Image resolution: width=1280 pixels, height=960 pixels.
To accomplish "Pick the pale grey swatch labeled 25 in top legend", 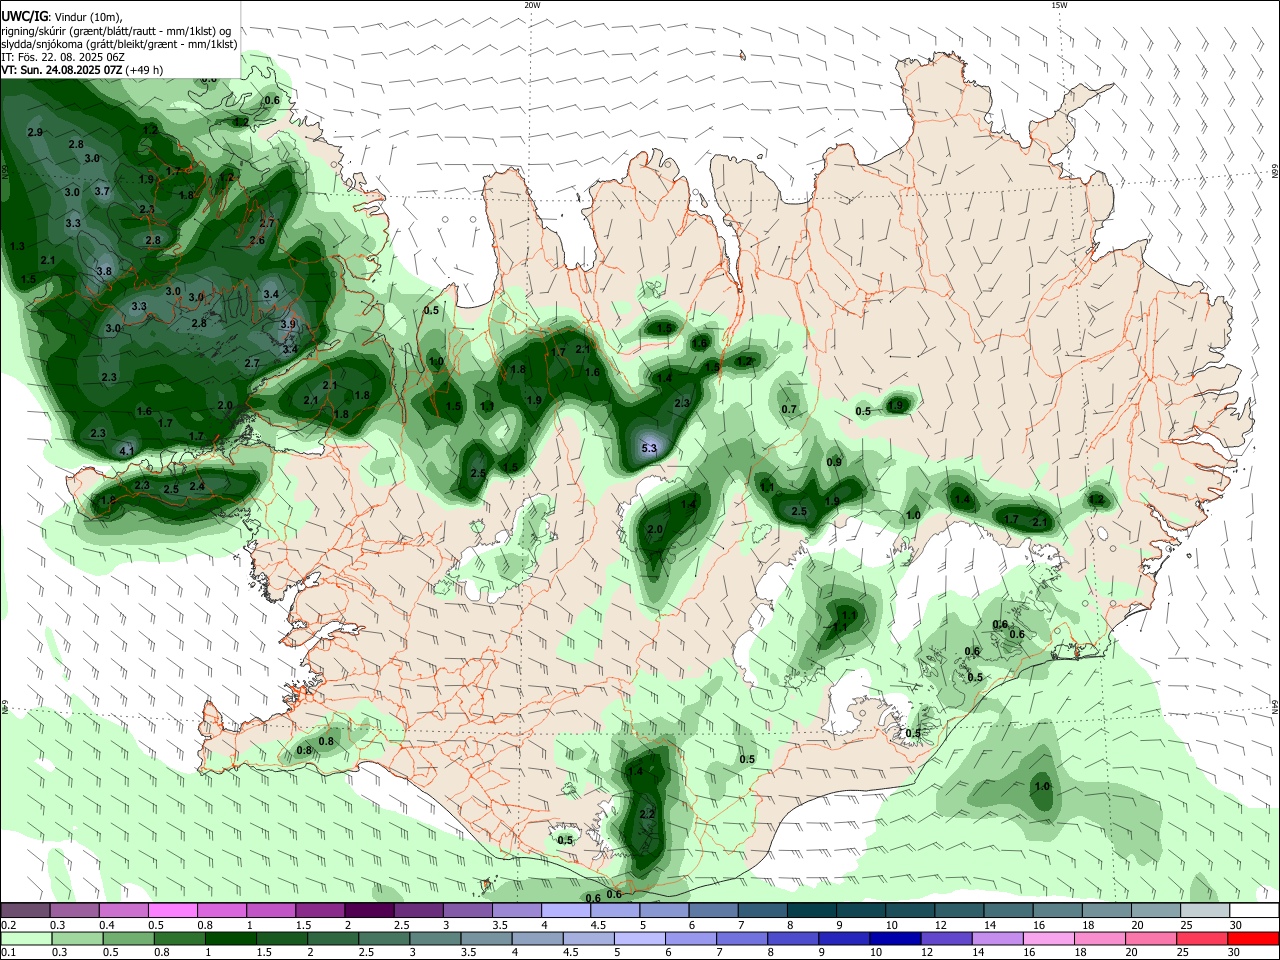I will 1204,910.
